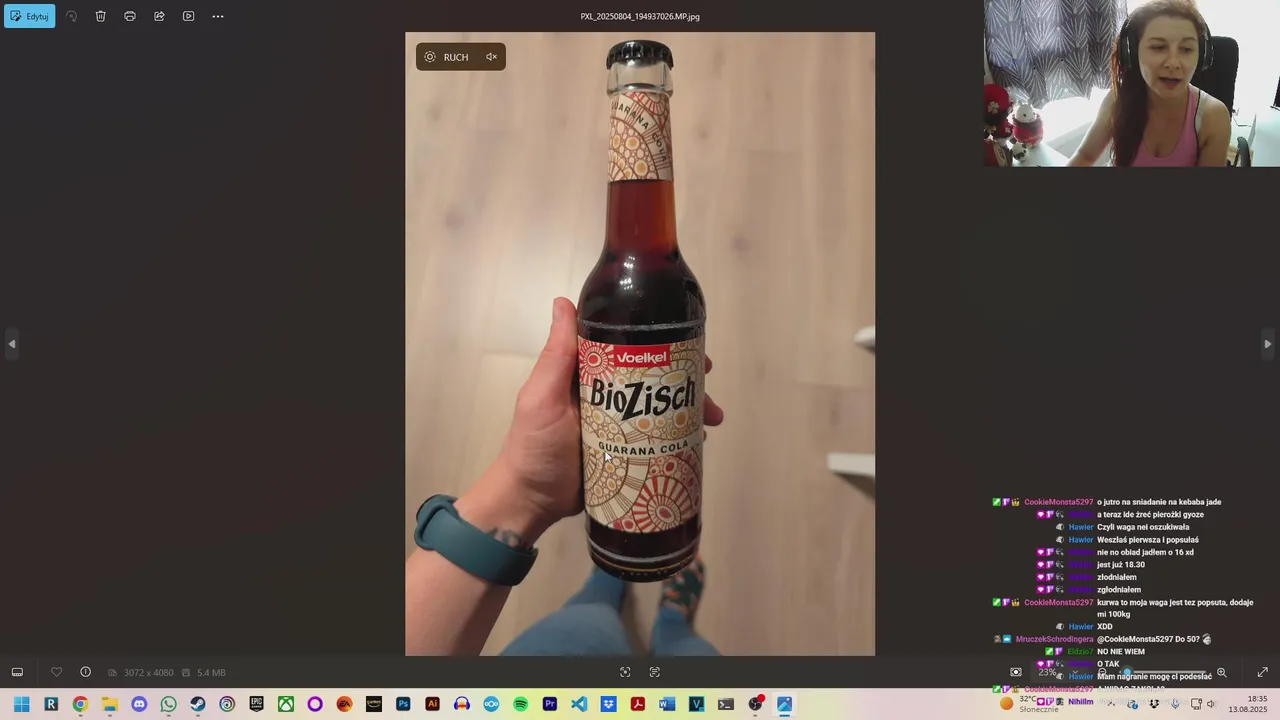This screenshot has width=1280, height=720.
Task: Open Discord from taskbar
Action: [x=139, y=704]
